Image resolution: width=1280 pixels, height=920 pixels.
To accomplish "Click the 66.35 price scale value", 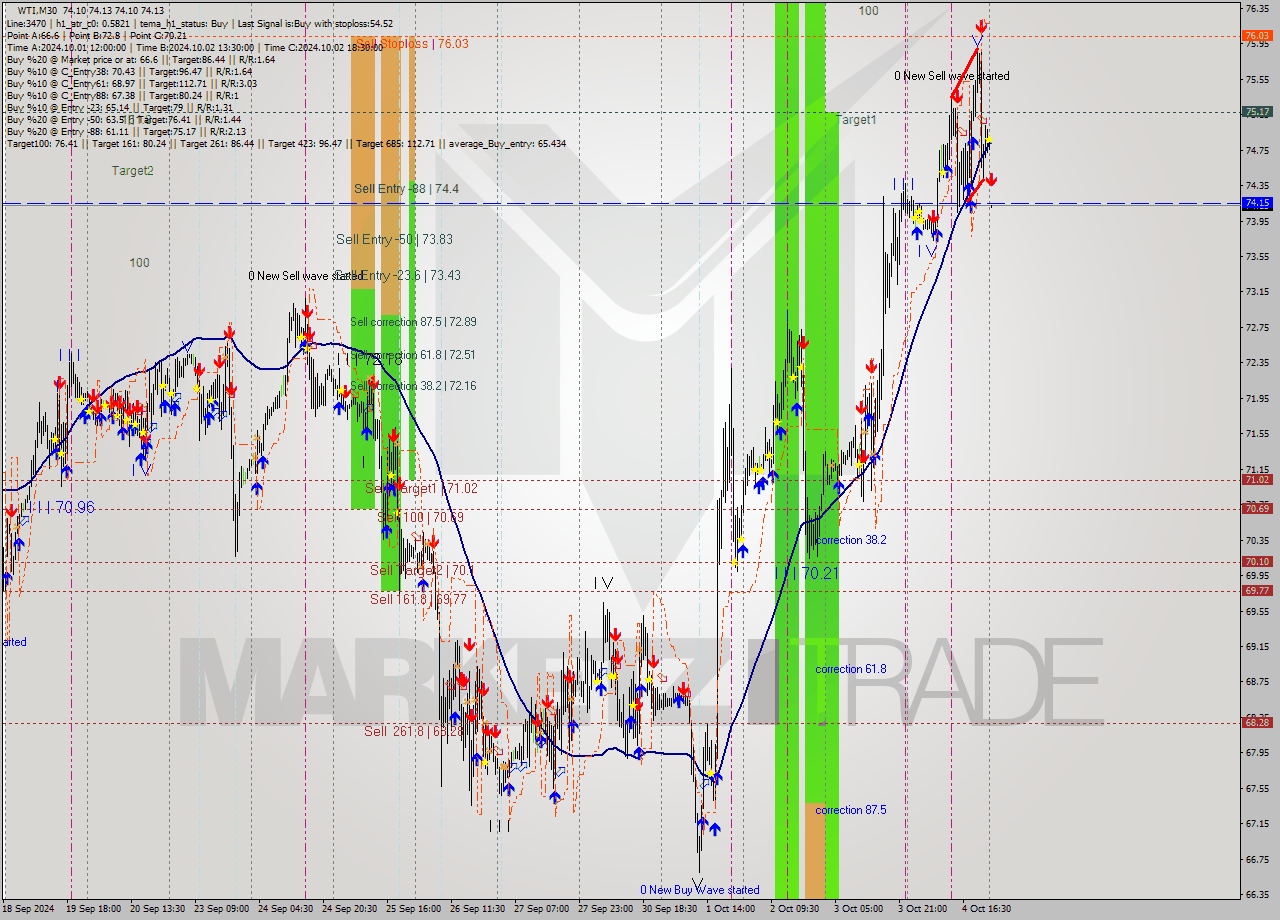I will 1257,894.
